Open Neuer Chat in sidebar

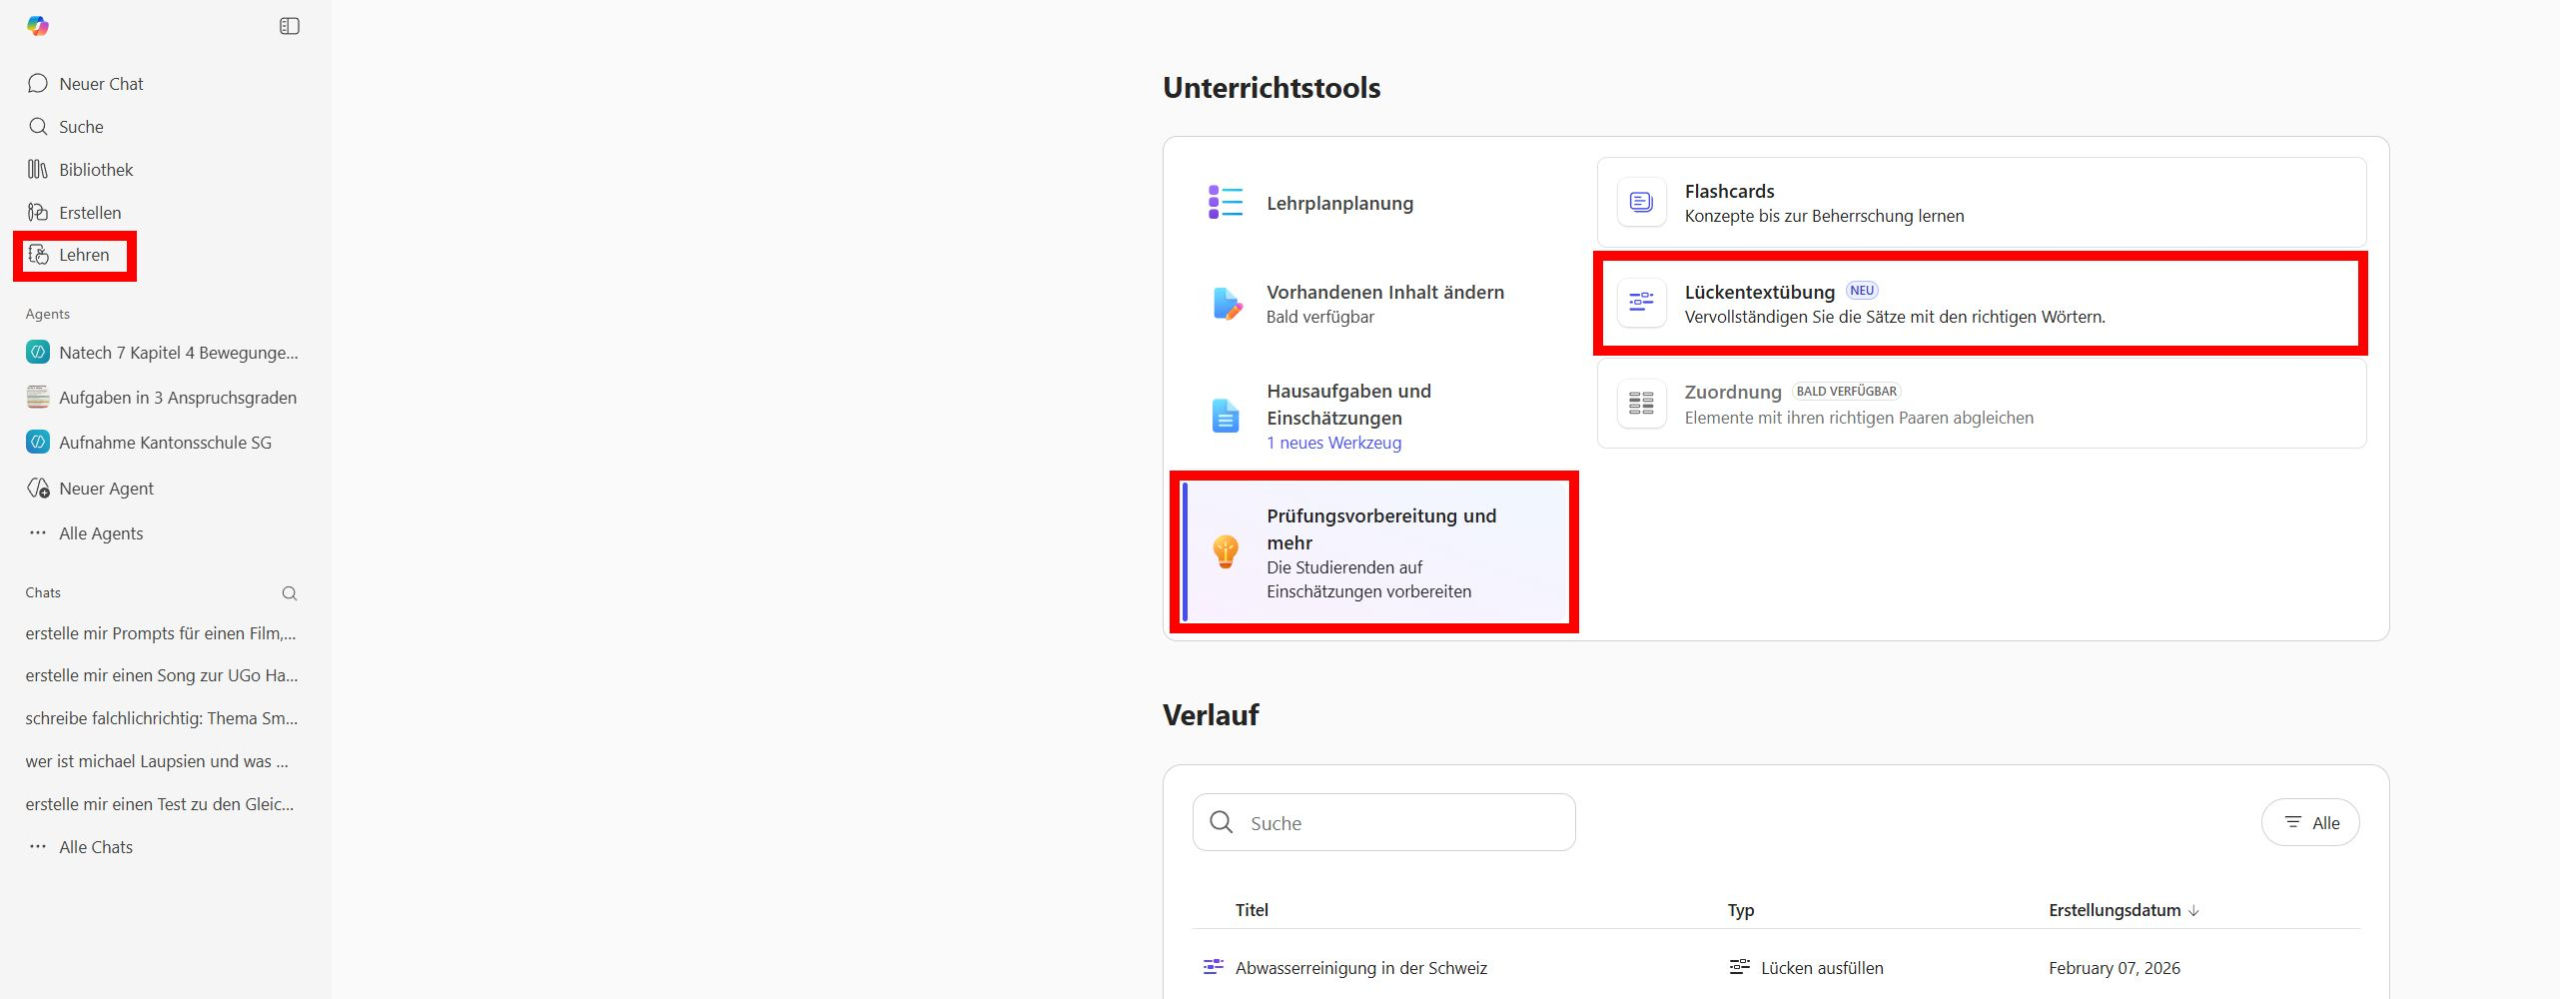pos(100,84)
